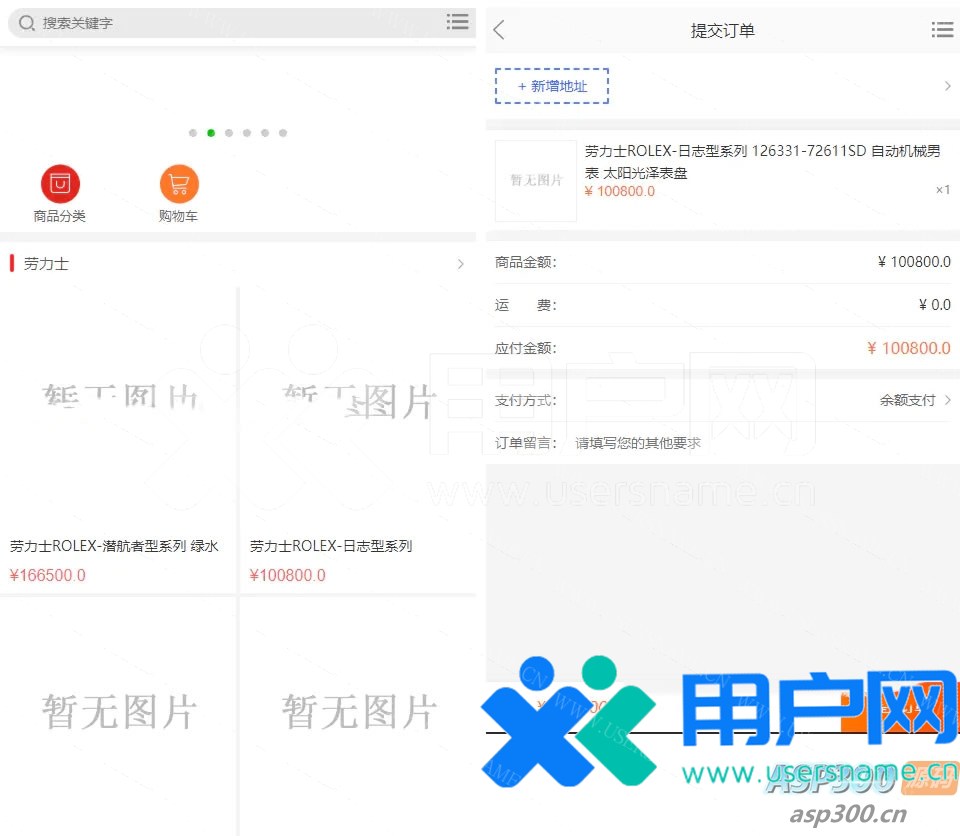Click price ¥100800.0 in product grid

pos(288,575)
